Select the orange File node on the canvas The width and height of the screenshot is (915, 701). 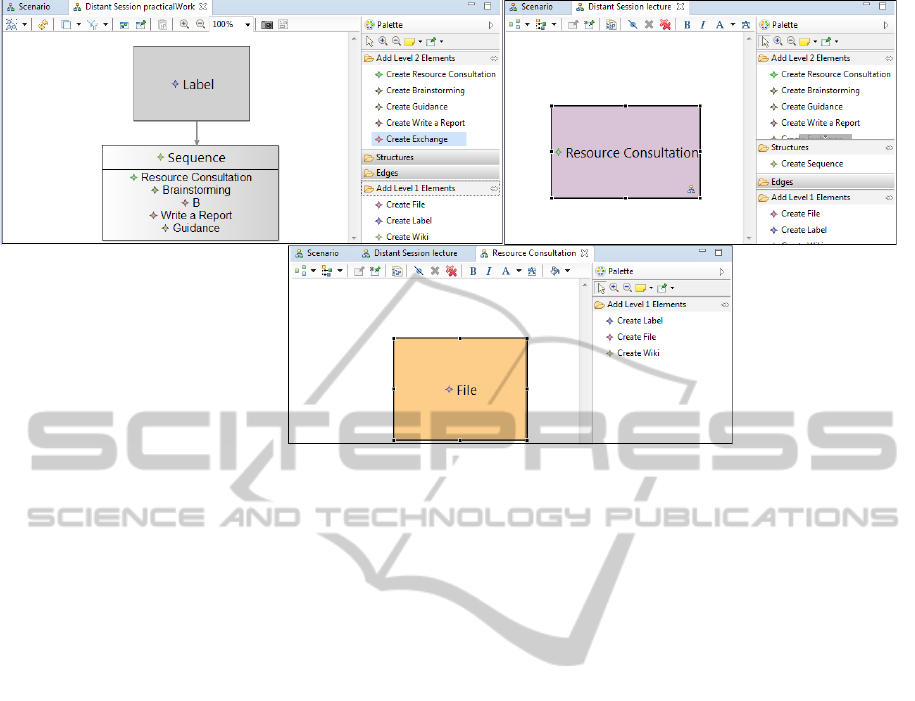[x=460, y=389]
